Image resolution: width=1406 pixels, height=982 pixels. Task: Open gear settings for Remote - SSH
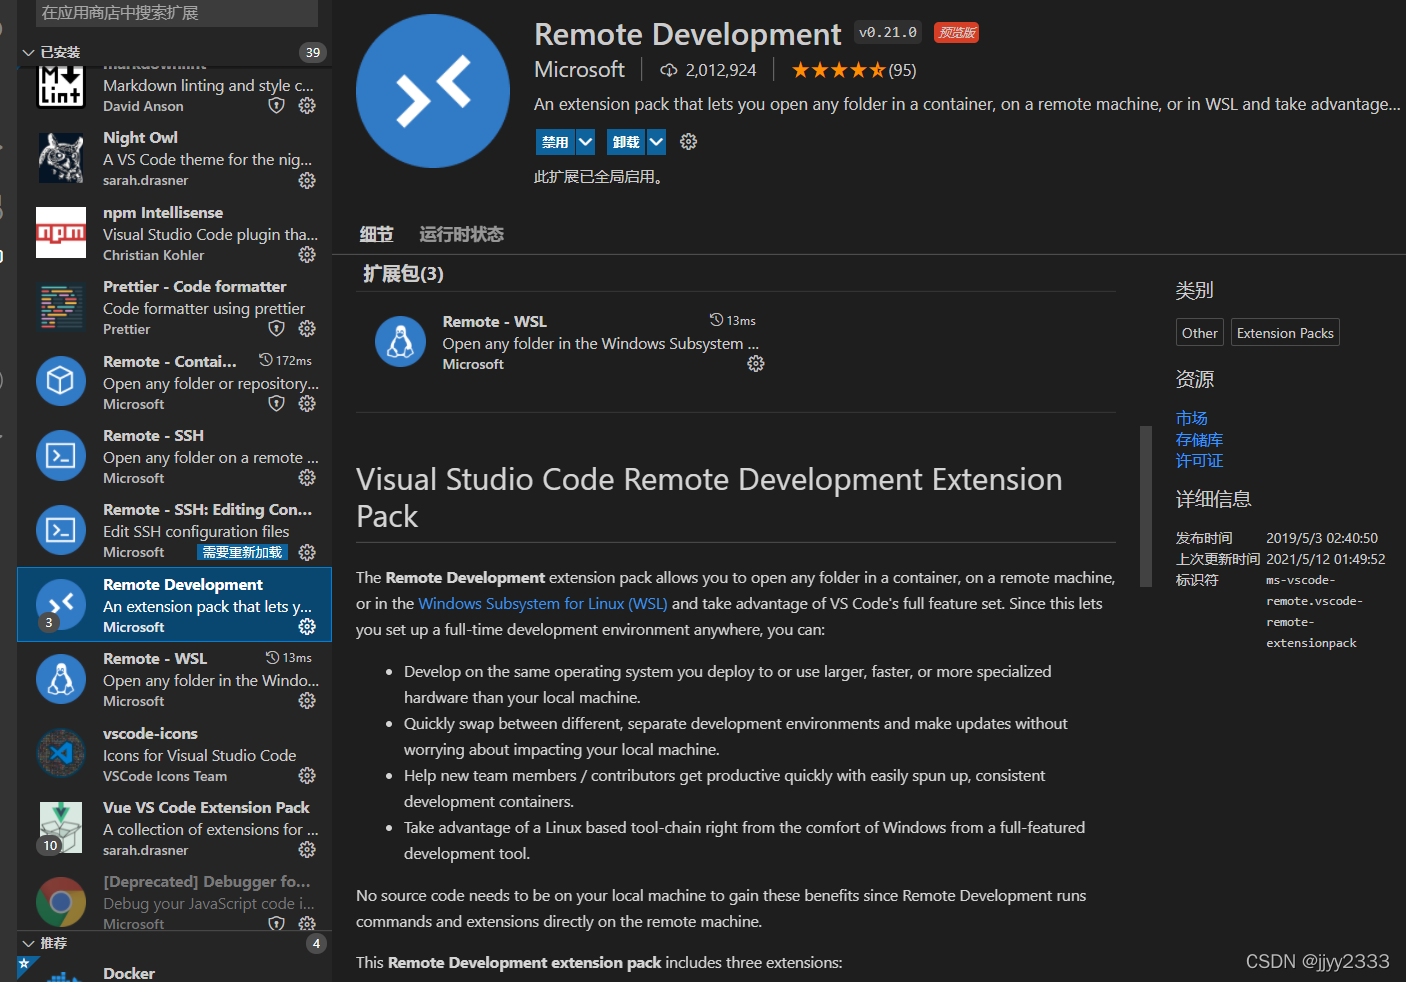click(307, 478)
